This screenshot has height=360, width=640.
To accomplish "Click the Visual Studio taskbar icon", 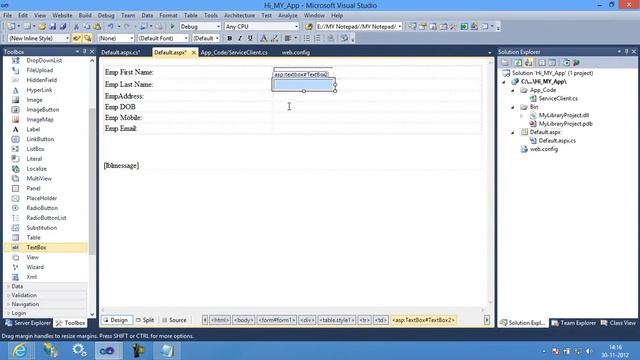I will (x=108, y=351).
